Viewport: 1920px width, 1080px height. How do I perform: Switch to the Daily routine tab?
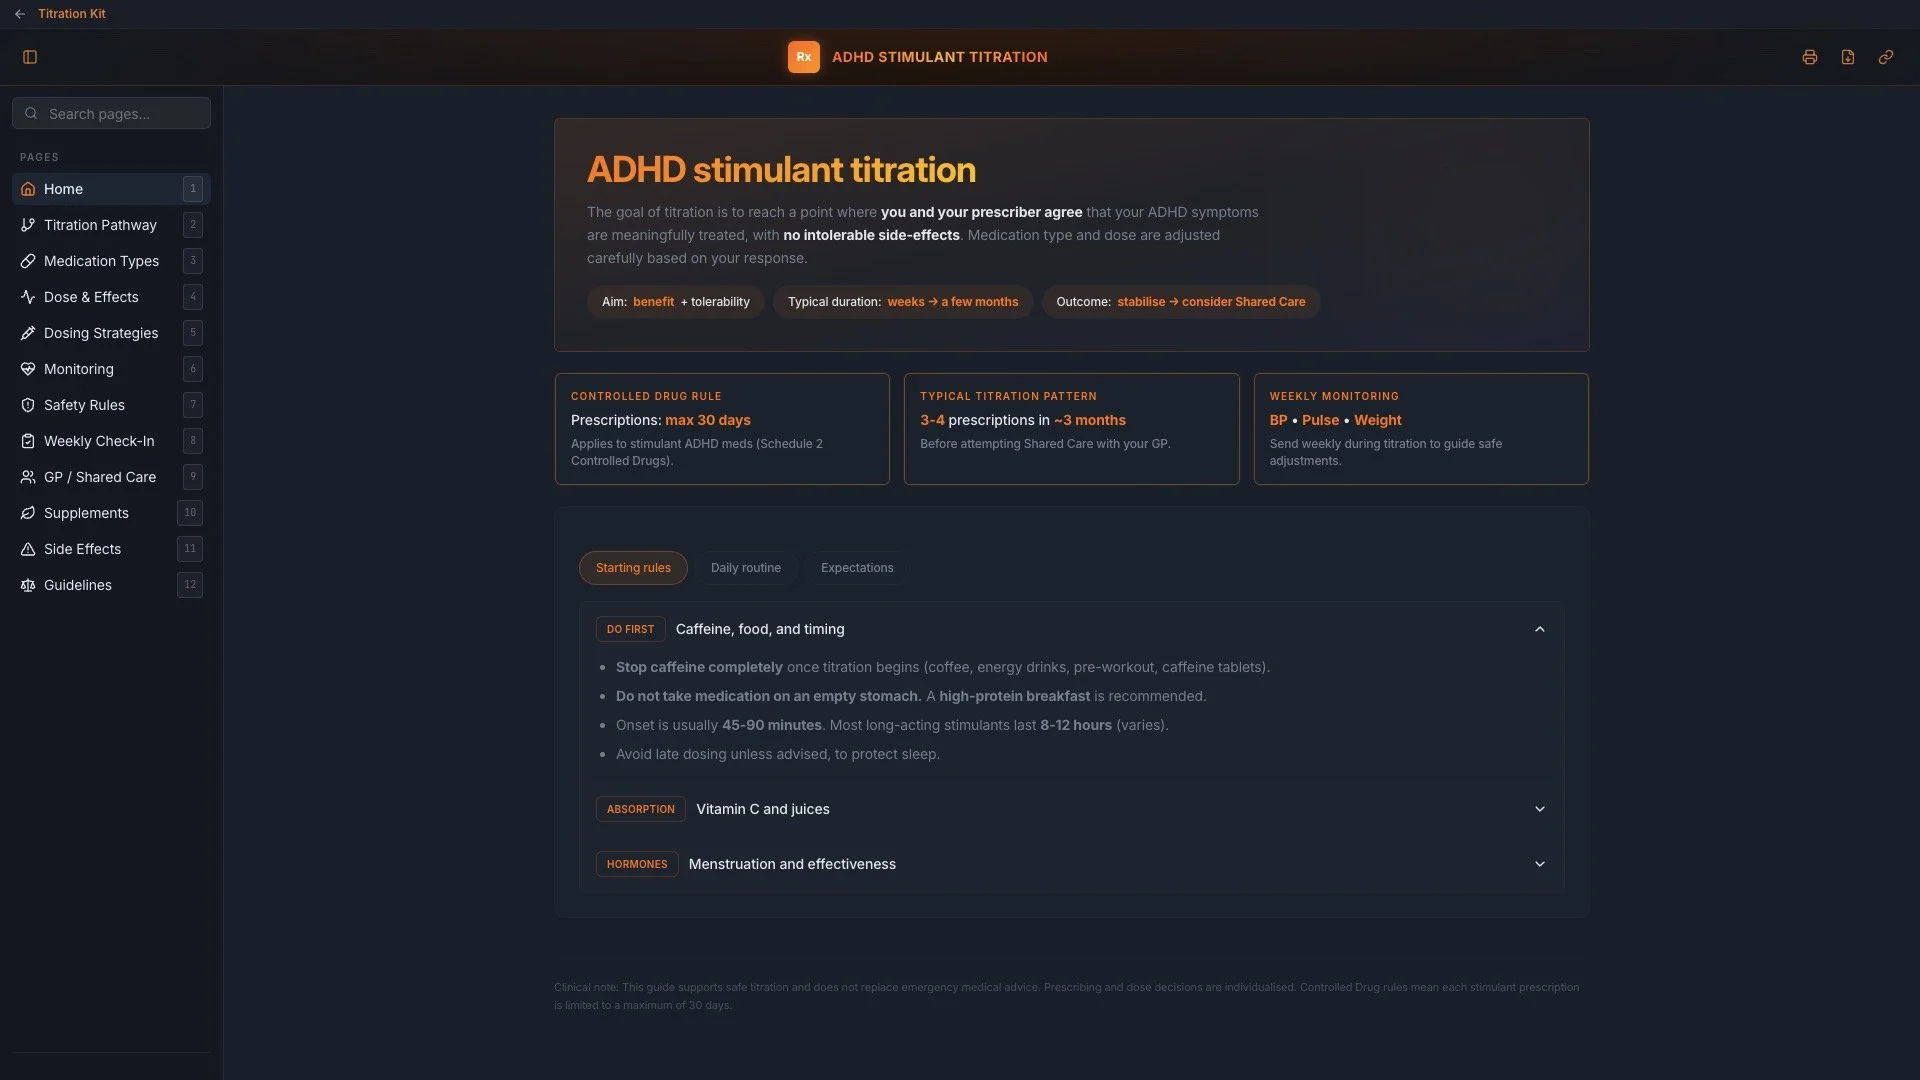(x=745, y=568)
